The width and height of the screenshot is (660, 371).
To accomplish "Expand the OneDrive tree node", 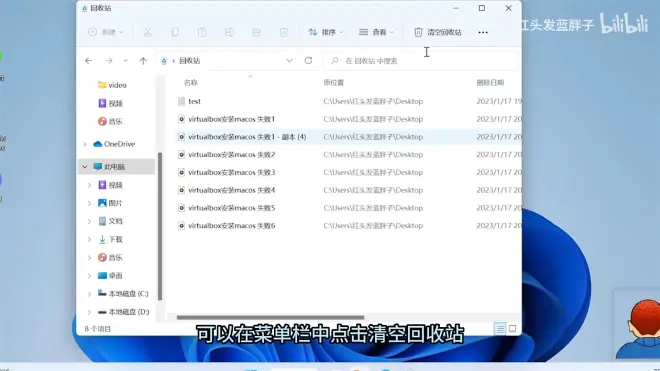I will (x=85, y=144).
